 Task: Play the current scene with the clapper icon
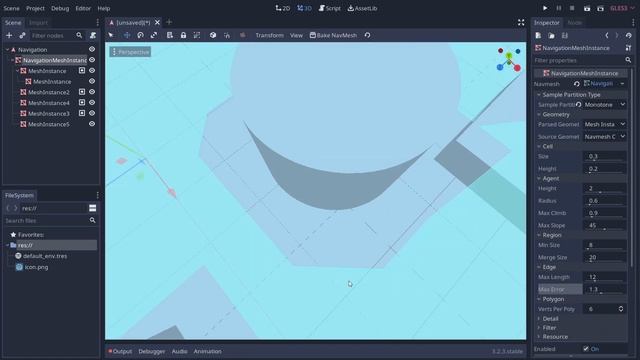point(587,8)
